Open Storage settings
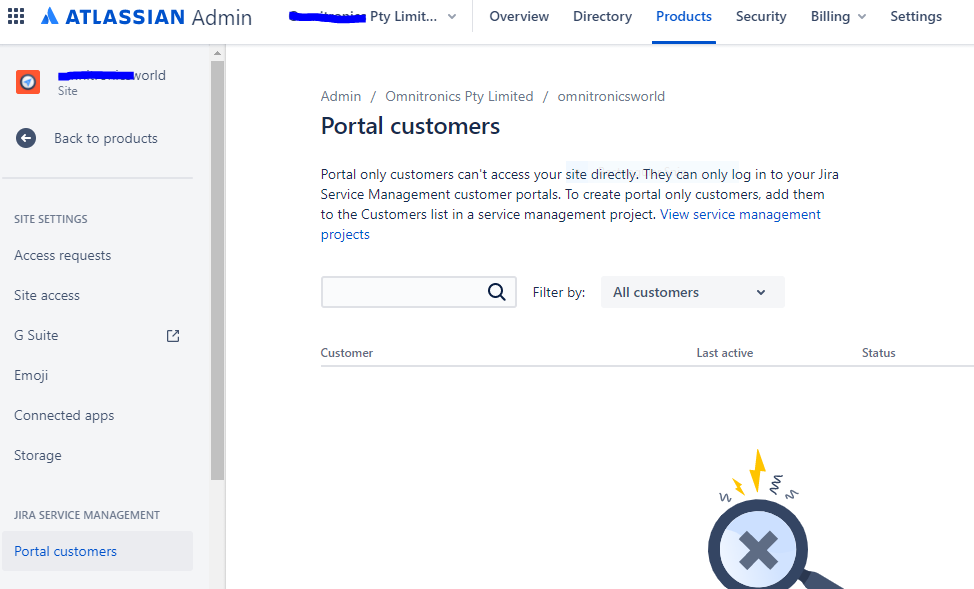This screenshot has width=974, height=589. click(x=38, y=455)
